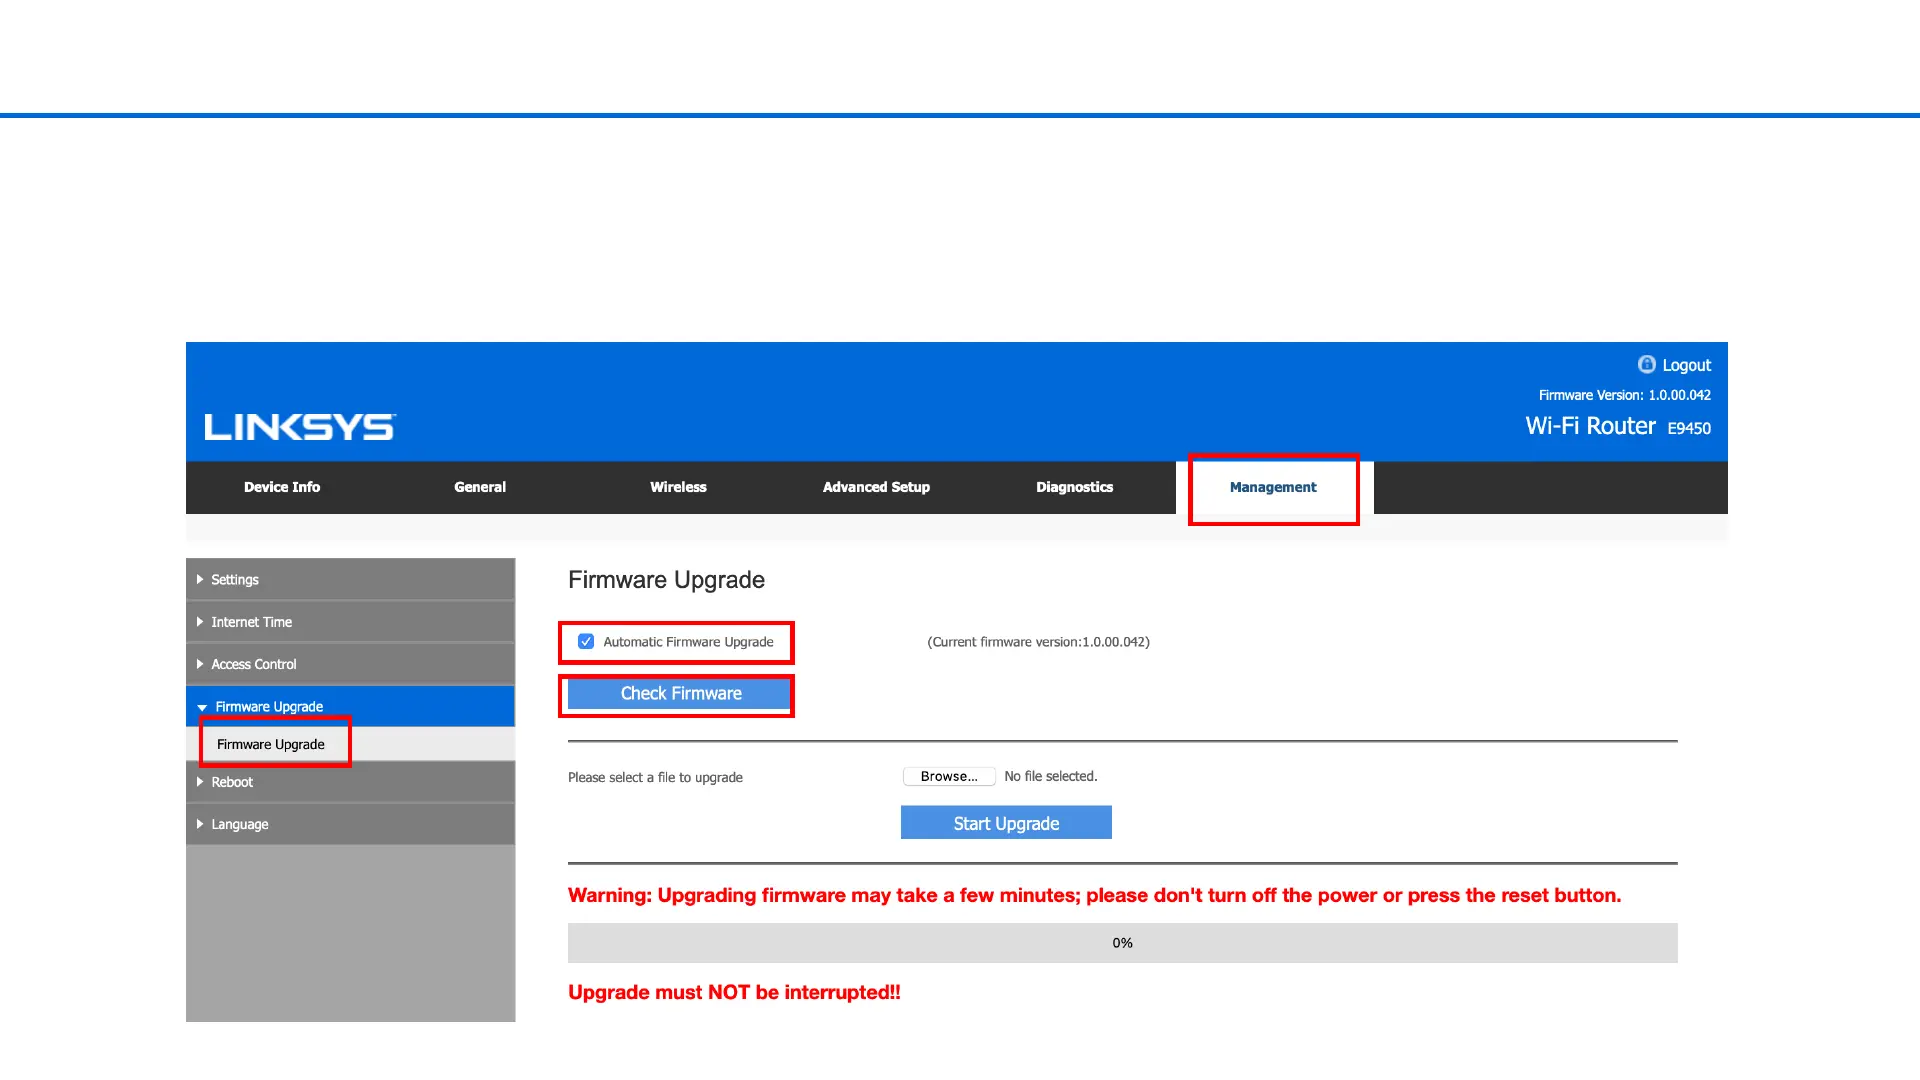Select the Management tab
The height and width of the screenshot is (1080, 1920).
(1273, 487)
